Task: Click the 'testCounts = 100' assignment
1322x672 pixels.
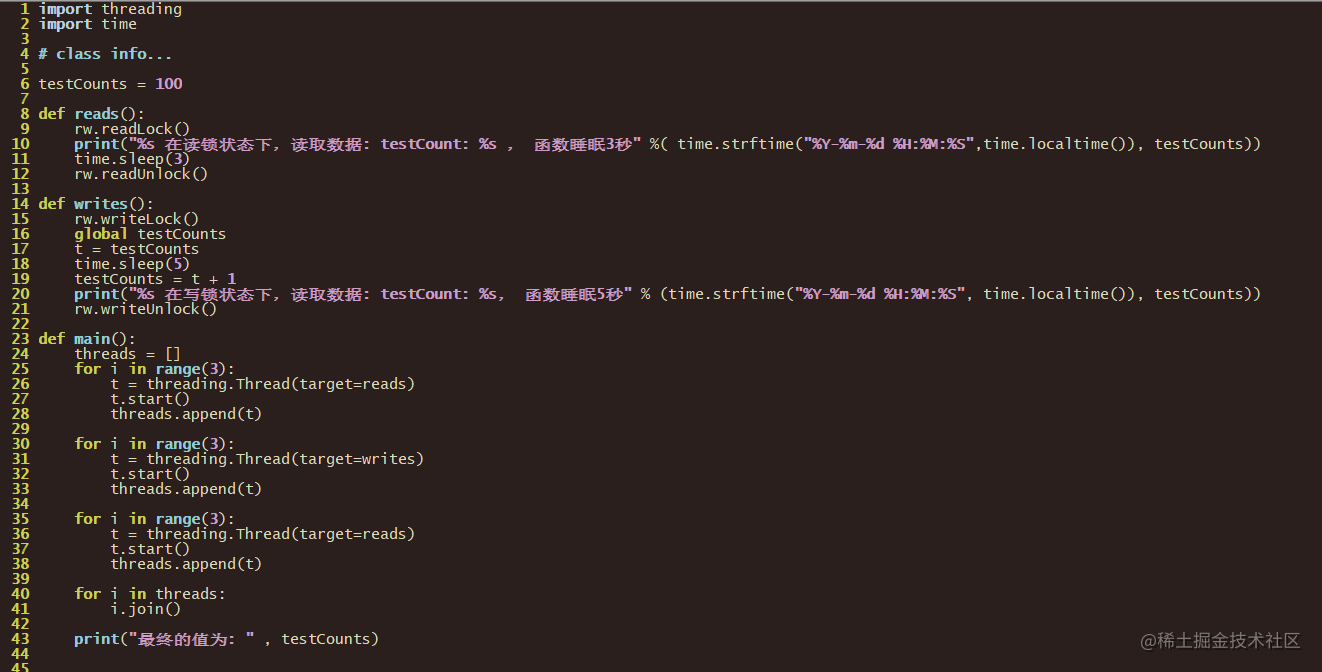Action: point(110,84)
